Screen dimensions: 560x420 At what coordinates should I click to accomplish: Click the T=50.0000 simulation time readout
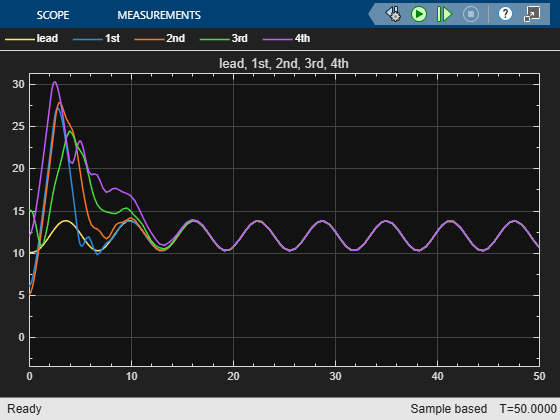(x=528, y=409)
